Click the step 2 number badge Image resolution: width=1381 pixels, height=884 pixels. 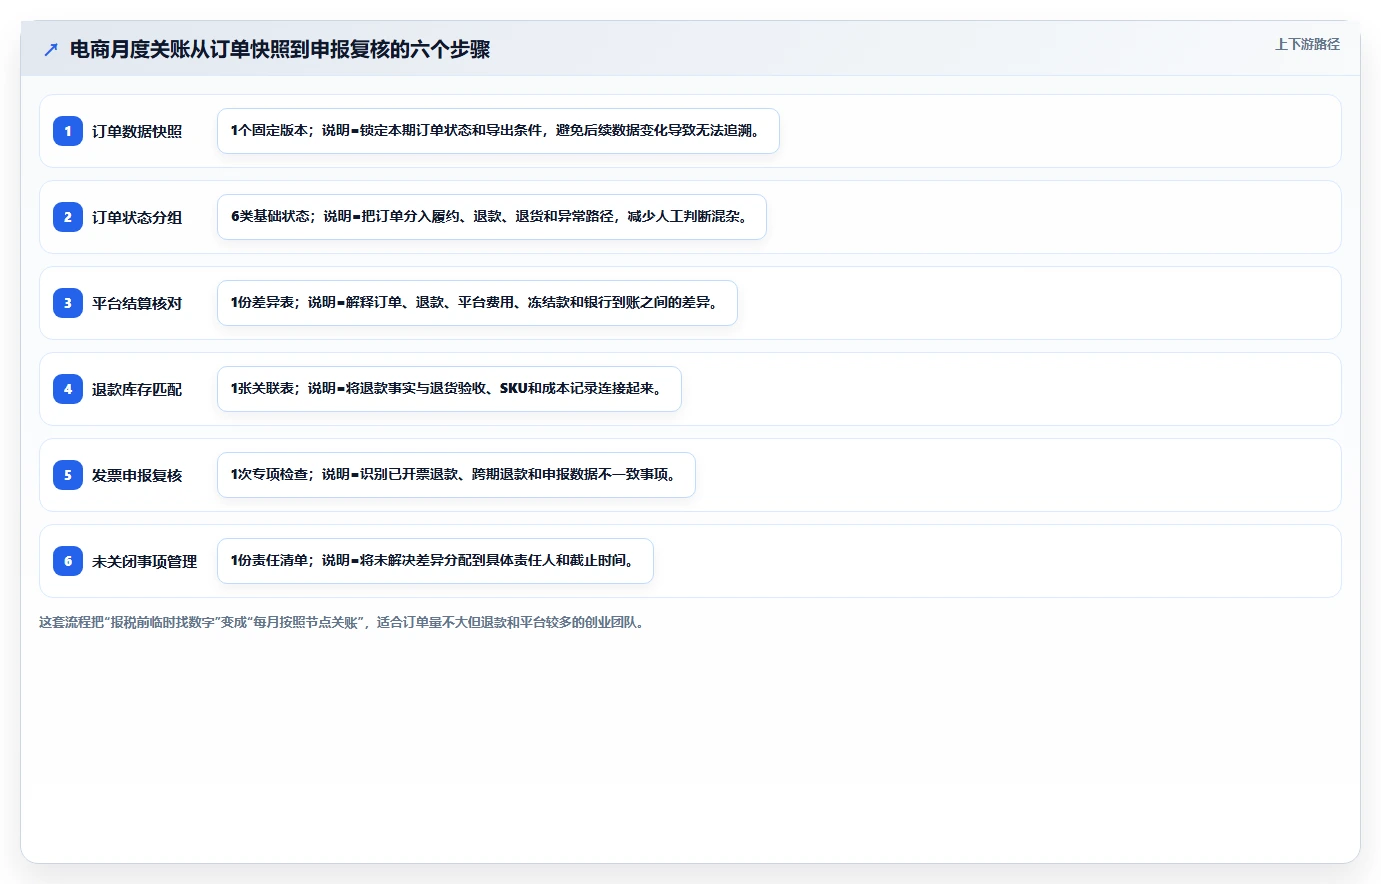click(68, 217)
